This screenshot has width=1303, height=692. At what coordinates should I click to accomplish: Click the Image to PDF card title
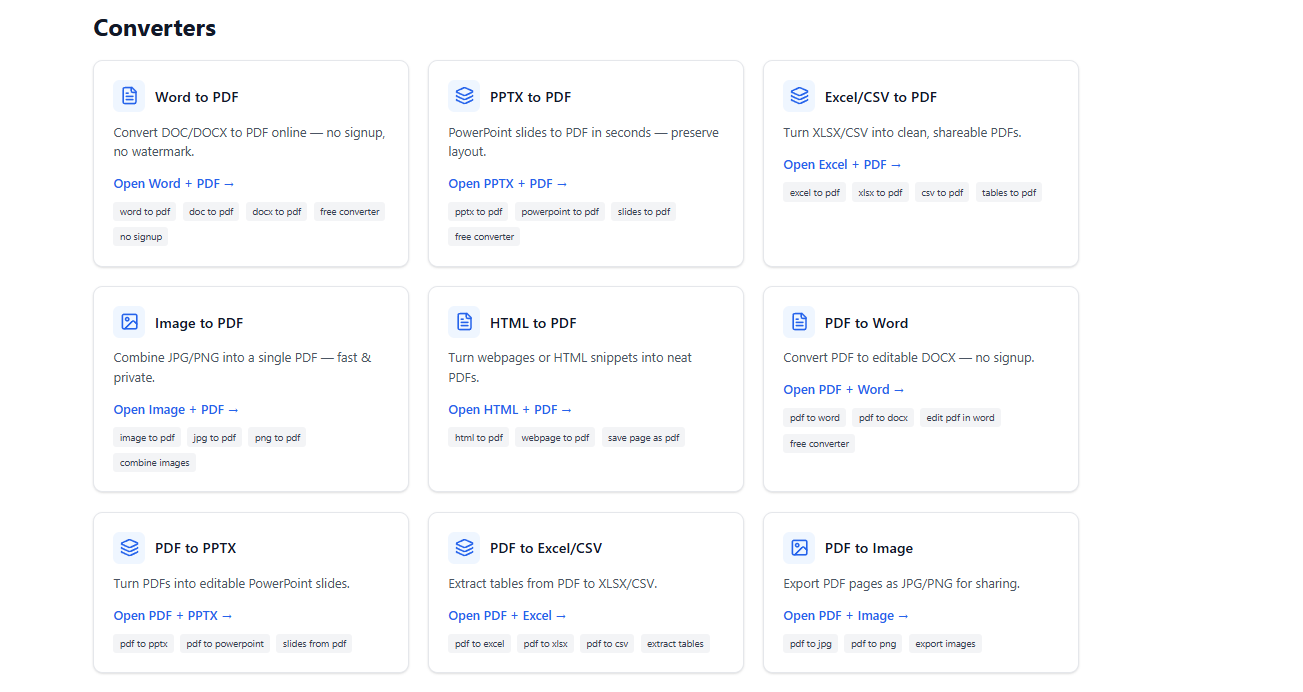[x=199, y=323]
